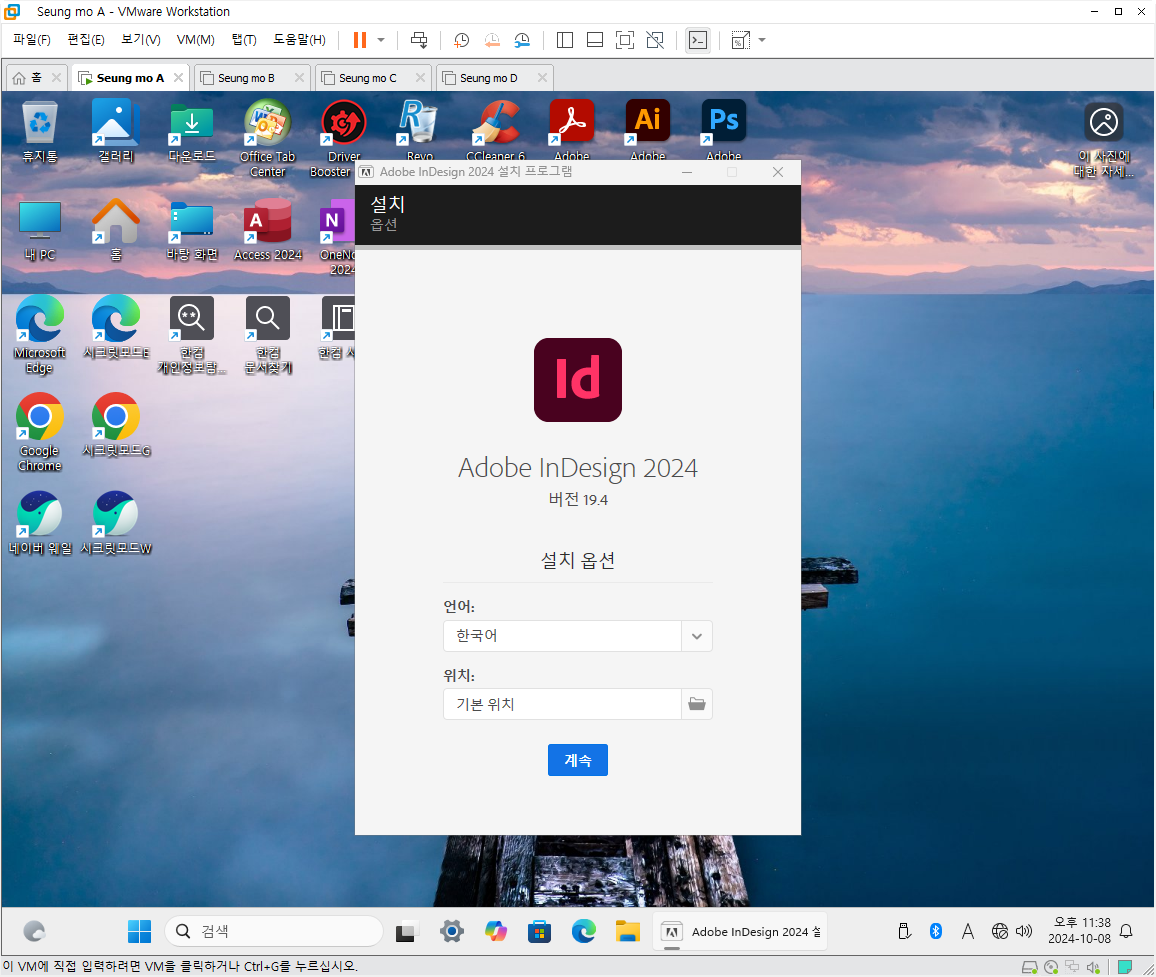Open the 파일(F) menu in VMware

tap(32, 40)
